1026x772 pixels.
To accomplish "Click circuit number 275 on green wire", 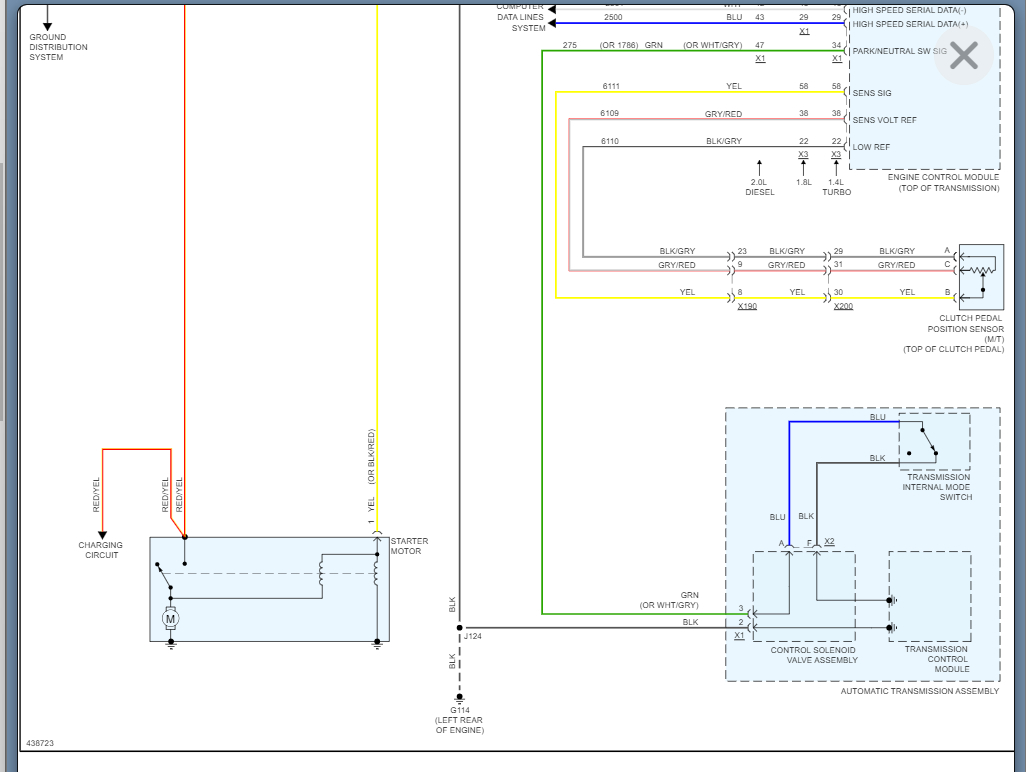I will (570, 45).
